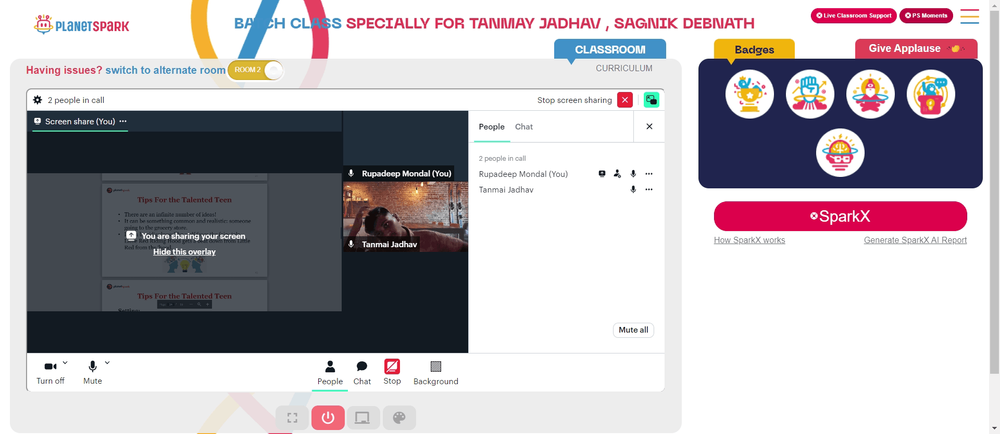1000x434 pixels.
Task: Open the hamburger menu at top right
Action: pos(969,16)
